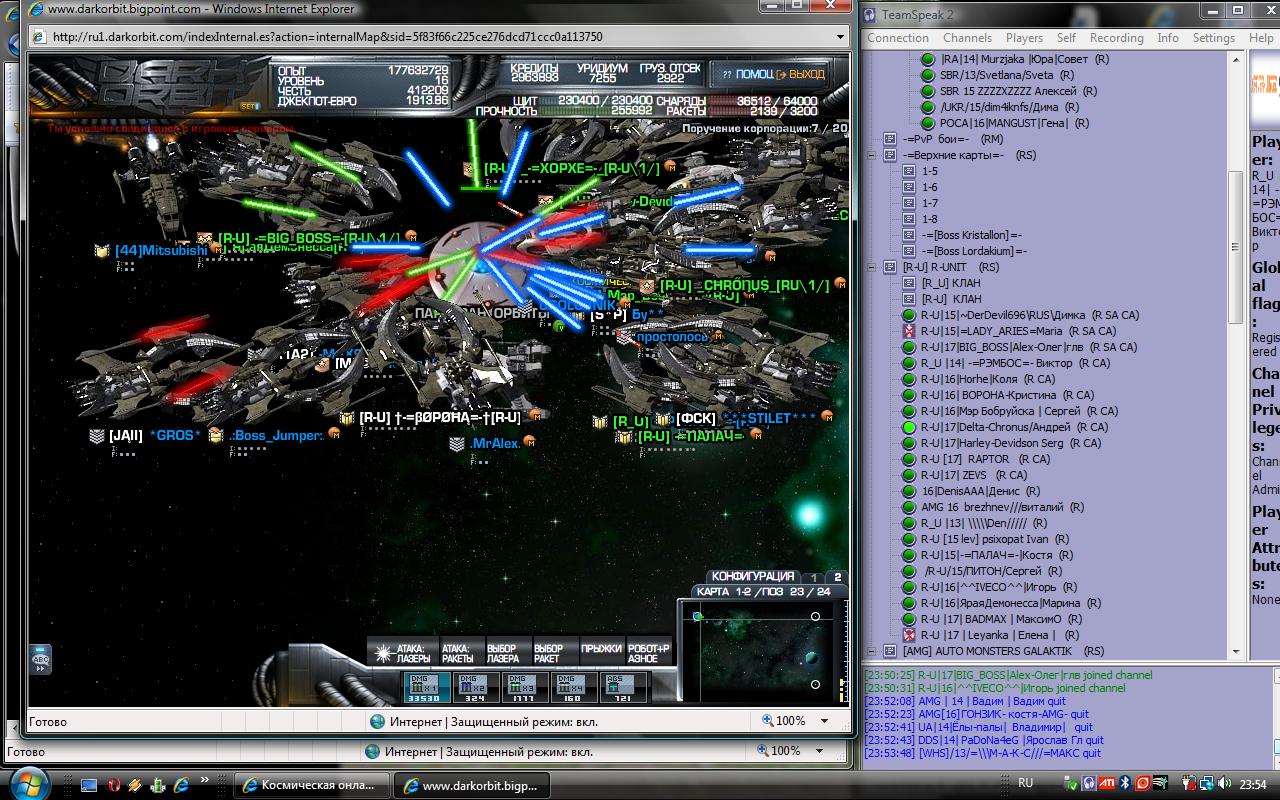
Task: Open the Channels menu
Action: click(967, 38)
